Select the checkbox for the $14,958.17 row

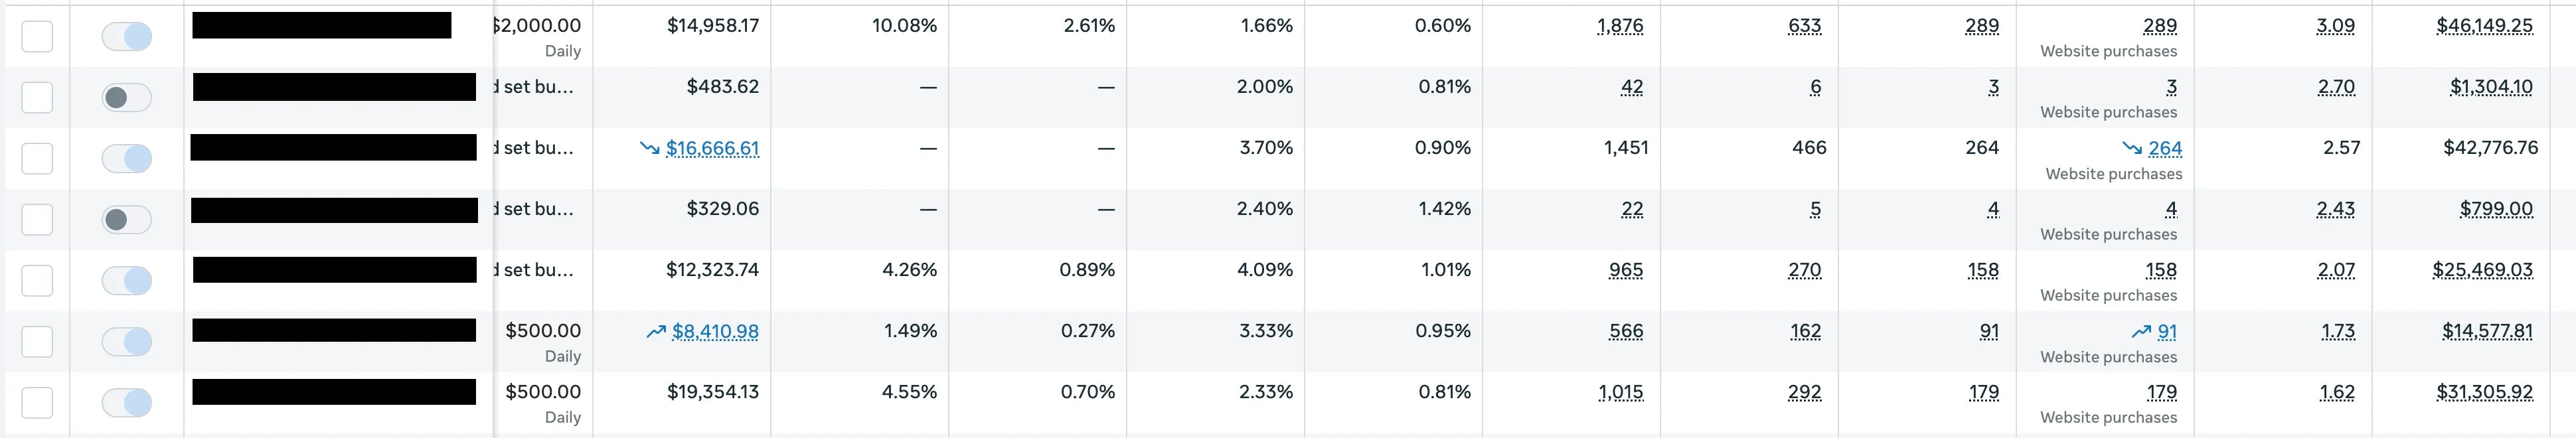click(x=37, y=37)
